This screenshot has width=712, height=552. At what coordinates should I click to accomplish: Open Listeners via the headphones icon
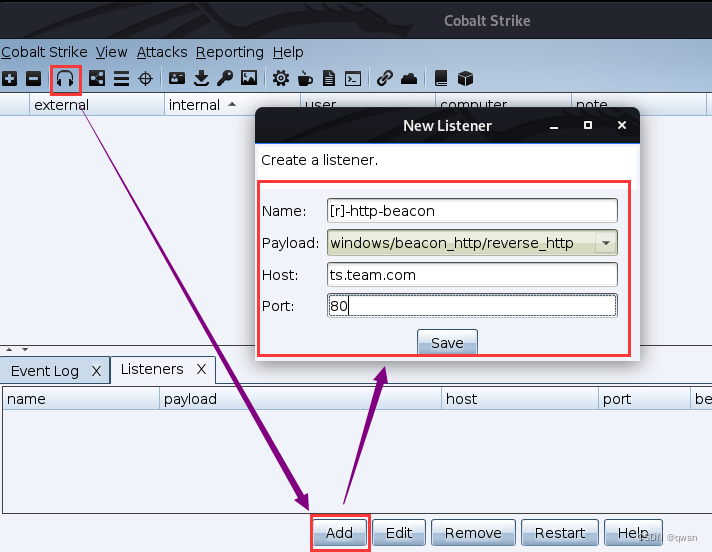tap(65, 79)
